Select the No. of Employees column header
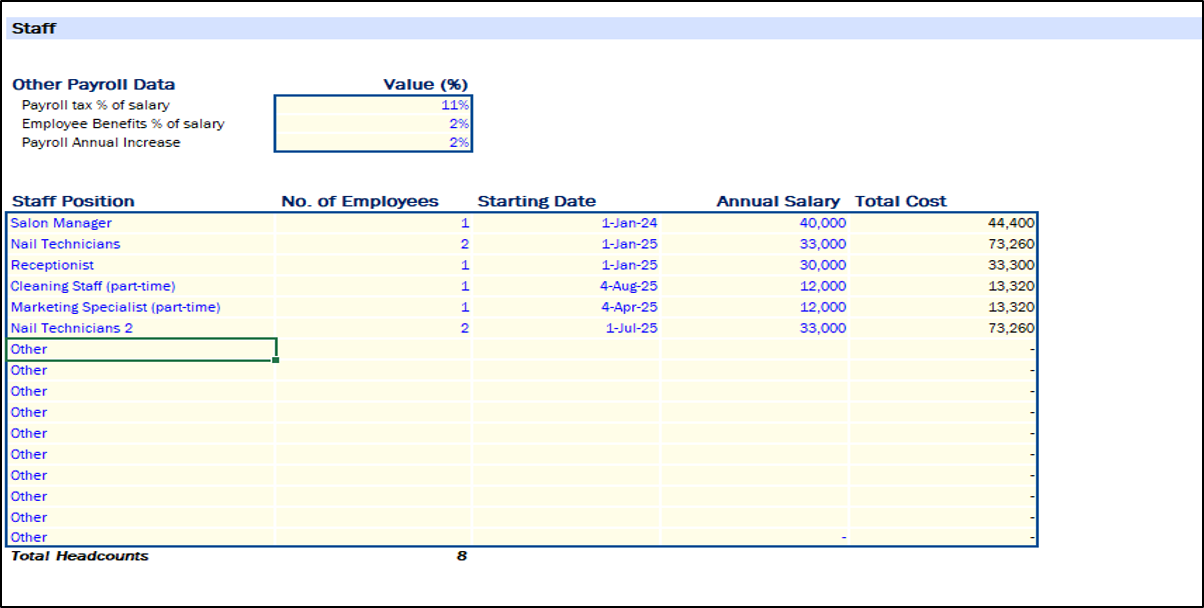Screen dimensions: 1204x608 click(360, 201)
